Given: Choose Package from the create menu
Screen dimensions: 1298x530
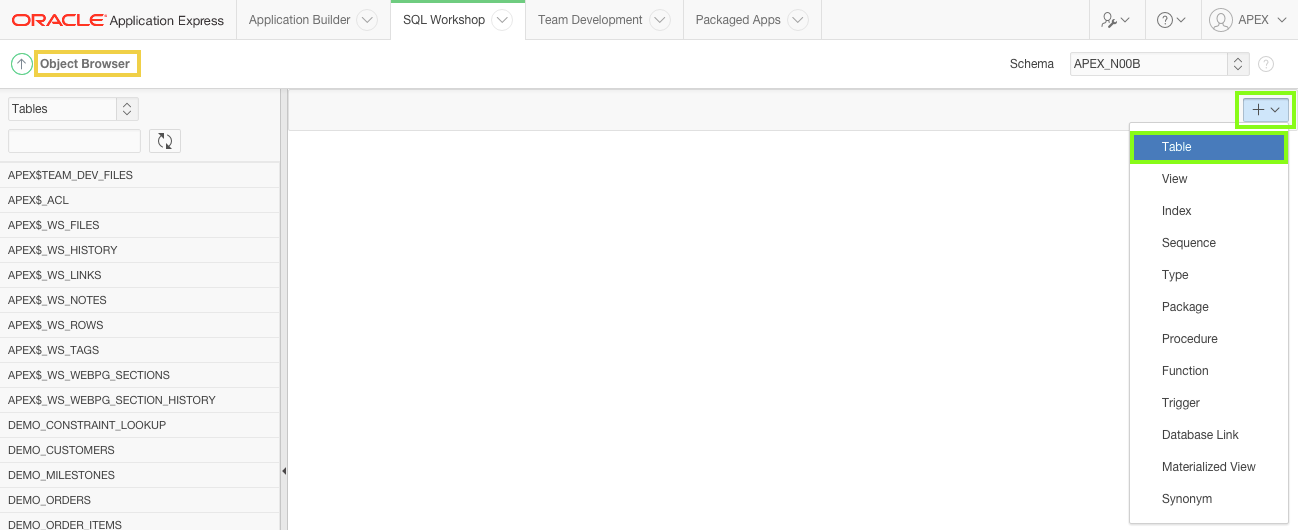Looking at the screenshot, I should click(1208, 307).
